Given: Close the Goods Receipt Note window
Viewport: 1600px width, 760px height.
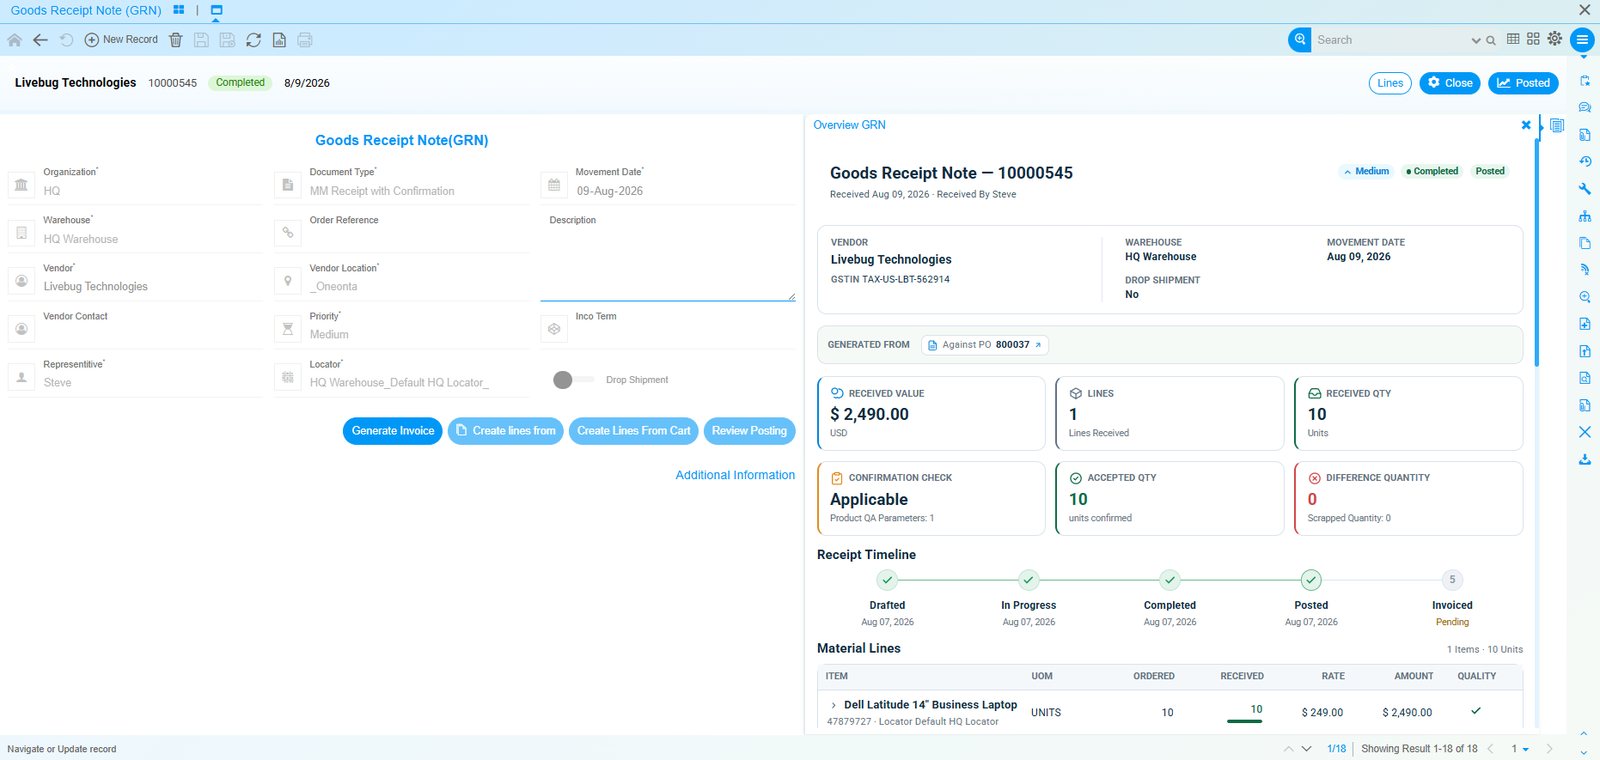Looking at the screenshot, I should 1584,10.
